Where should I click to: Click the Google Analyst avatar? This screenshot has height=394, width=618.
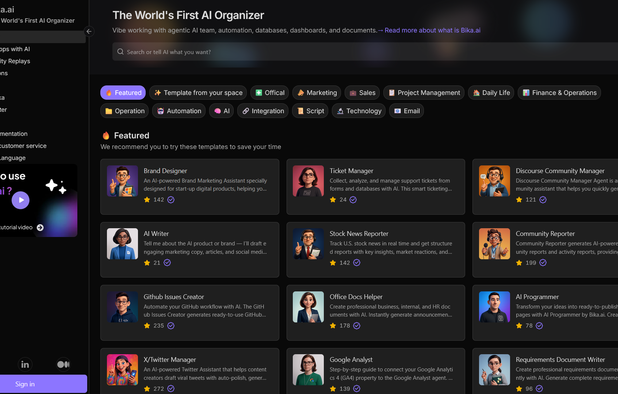tap(308, 370)
